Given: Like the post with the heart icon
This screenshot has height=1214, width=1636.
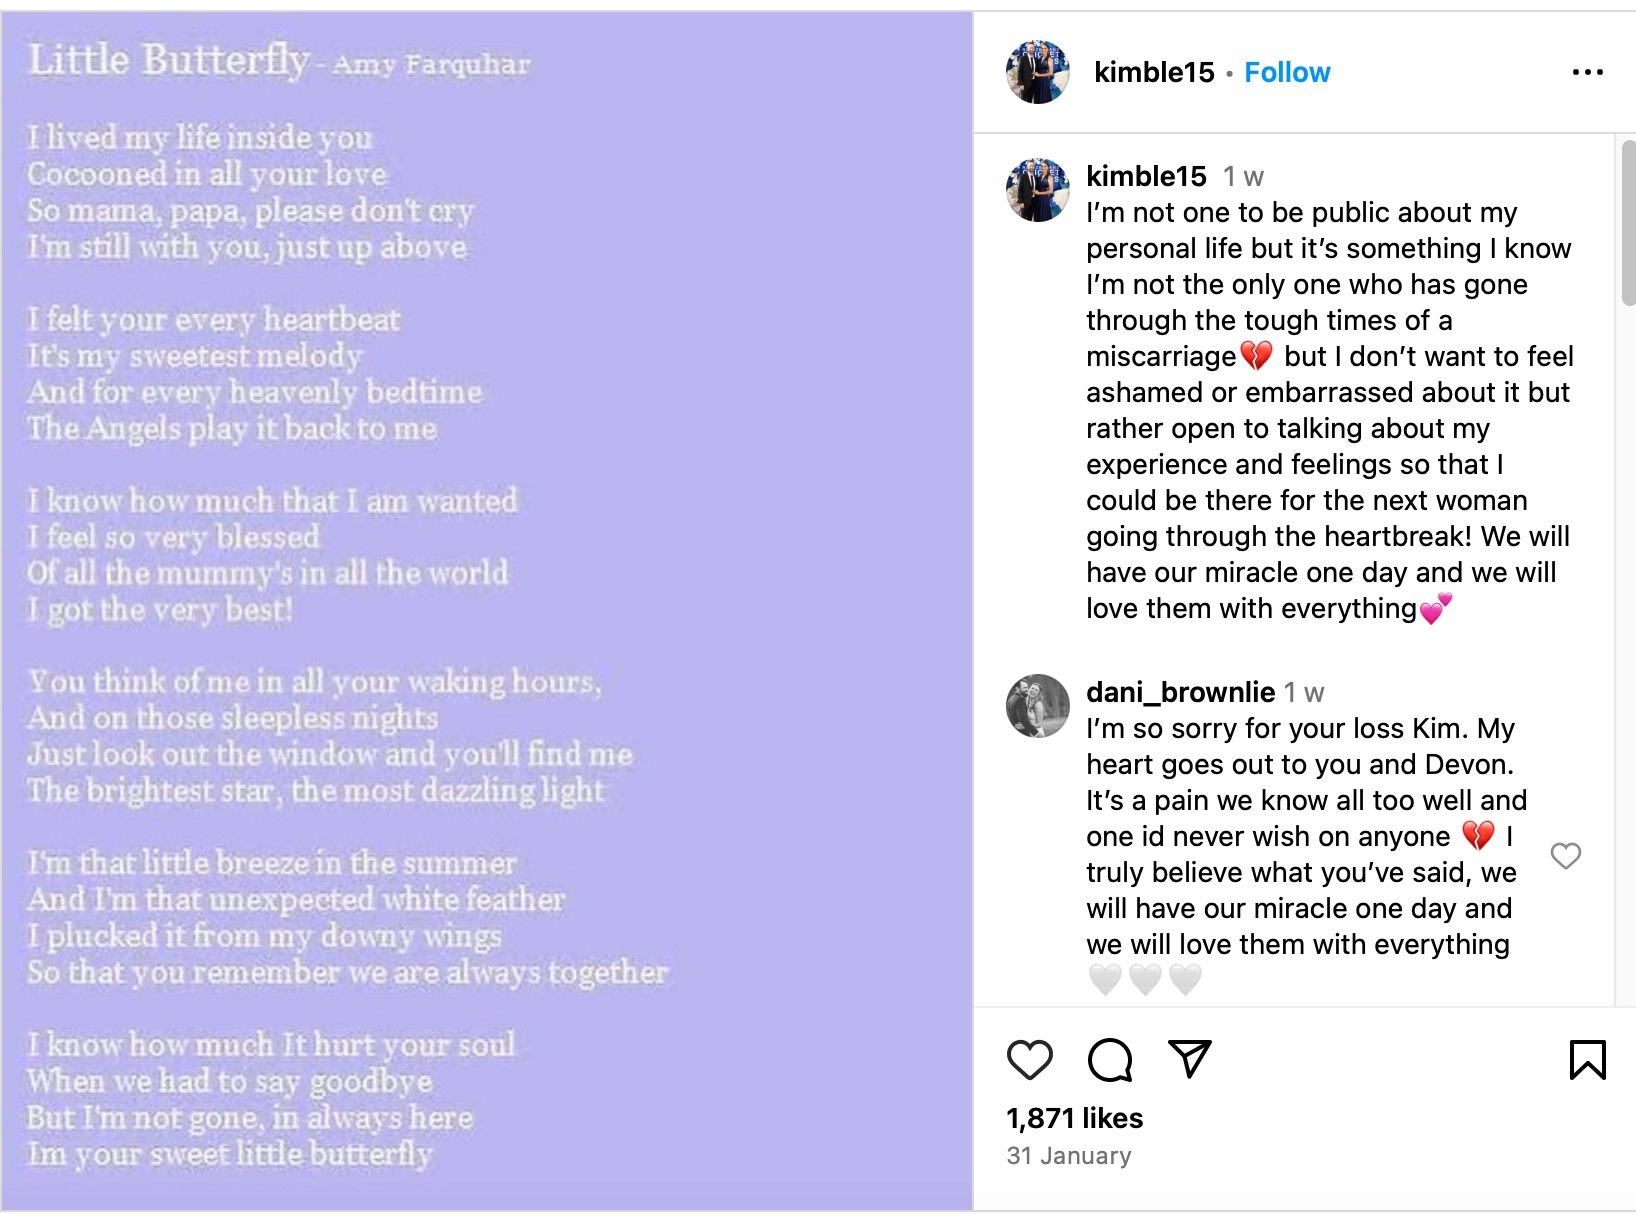Looking at the screenshot, I should (1031, 1062).
